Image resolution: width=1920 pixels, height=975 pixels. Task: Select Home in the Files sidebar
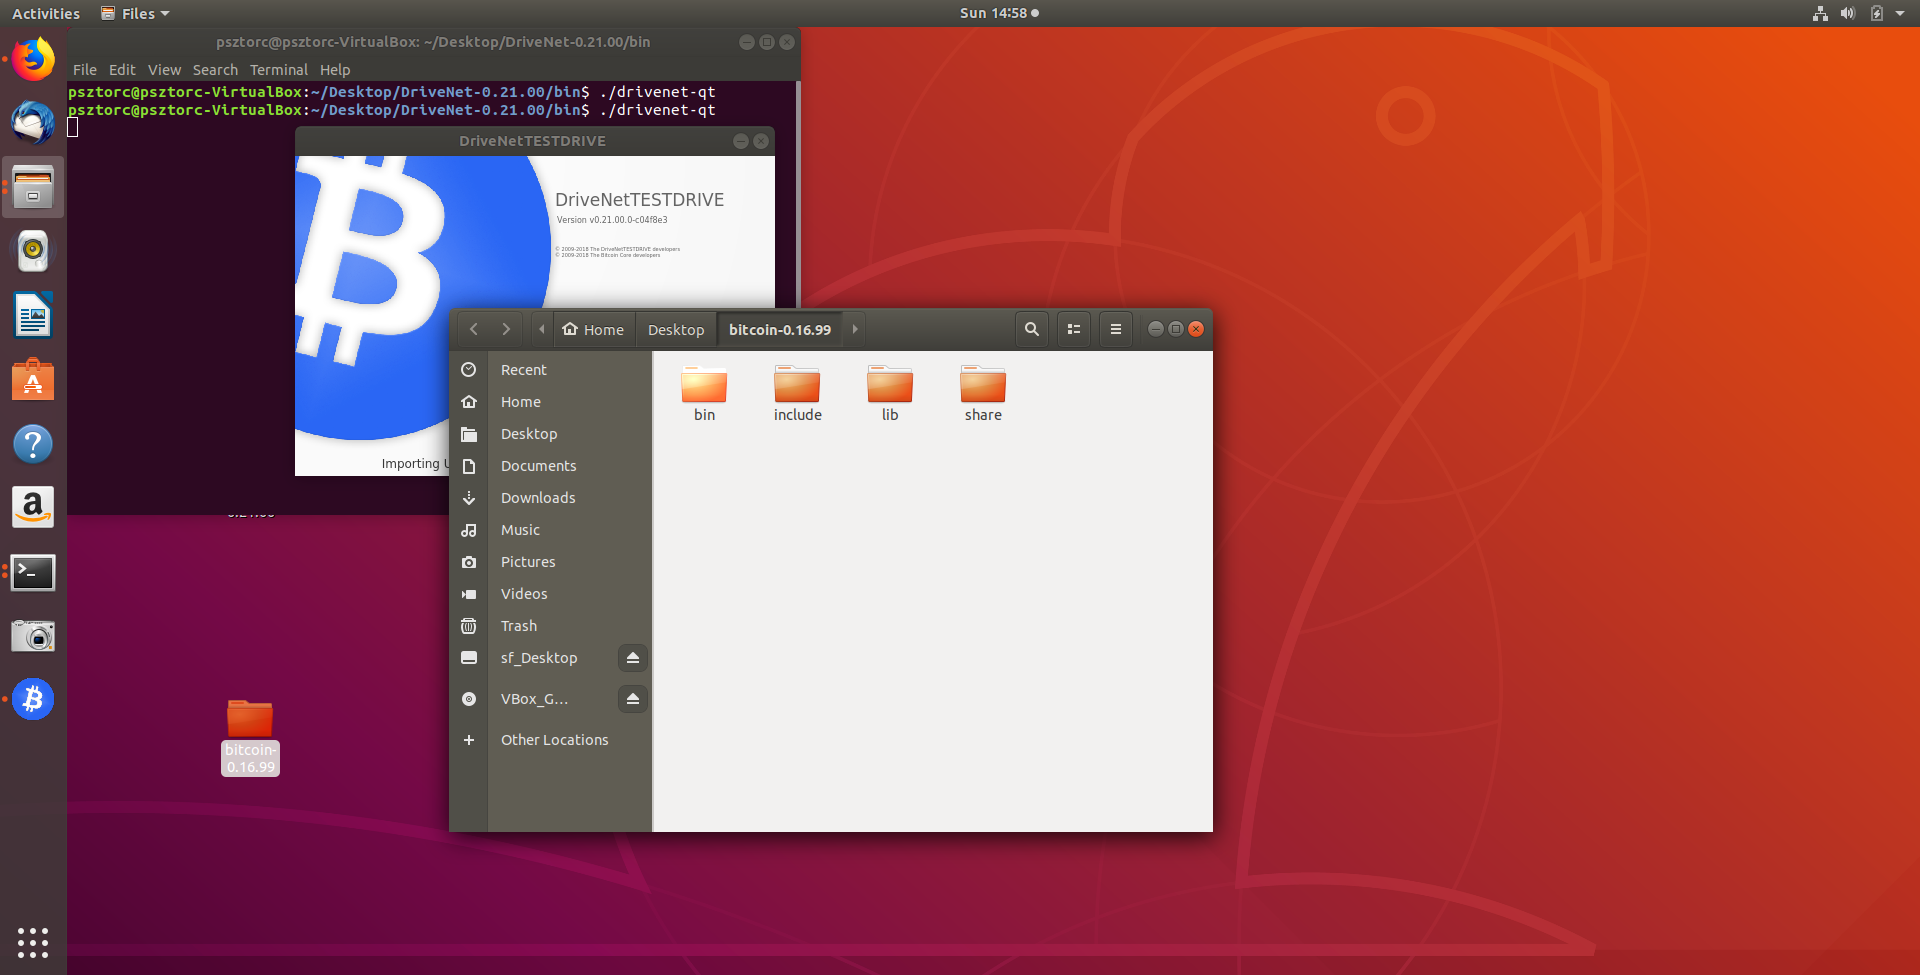coord(550,402)
